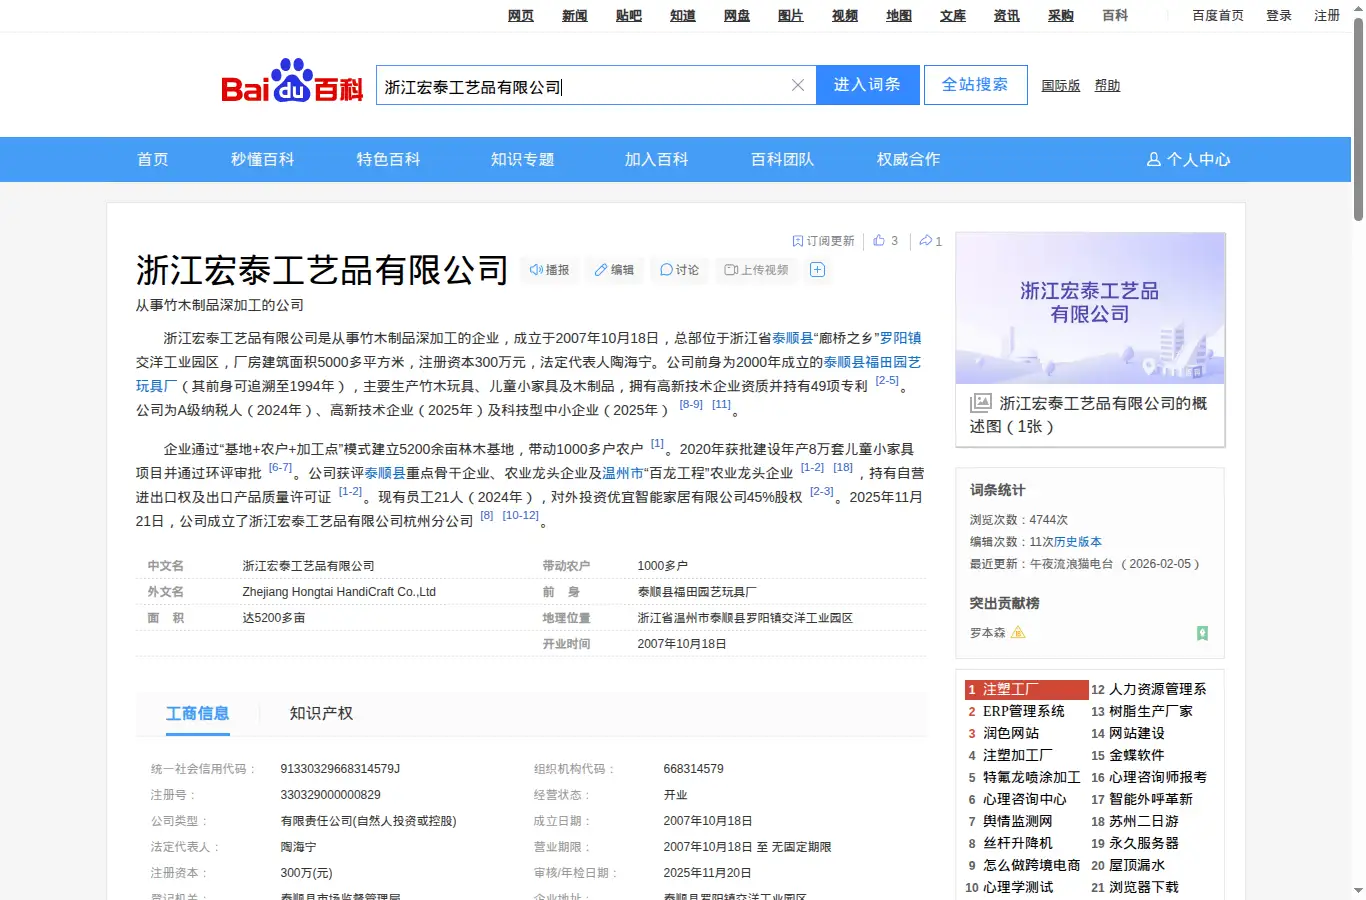Open the 帮助 help link
Image resolution: width=1366 pixels, height=900 pixels.
click(x=1107, y=86)
